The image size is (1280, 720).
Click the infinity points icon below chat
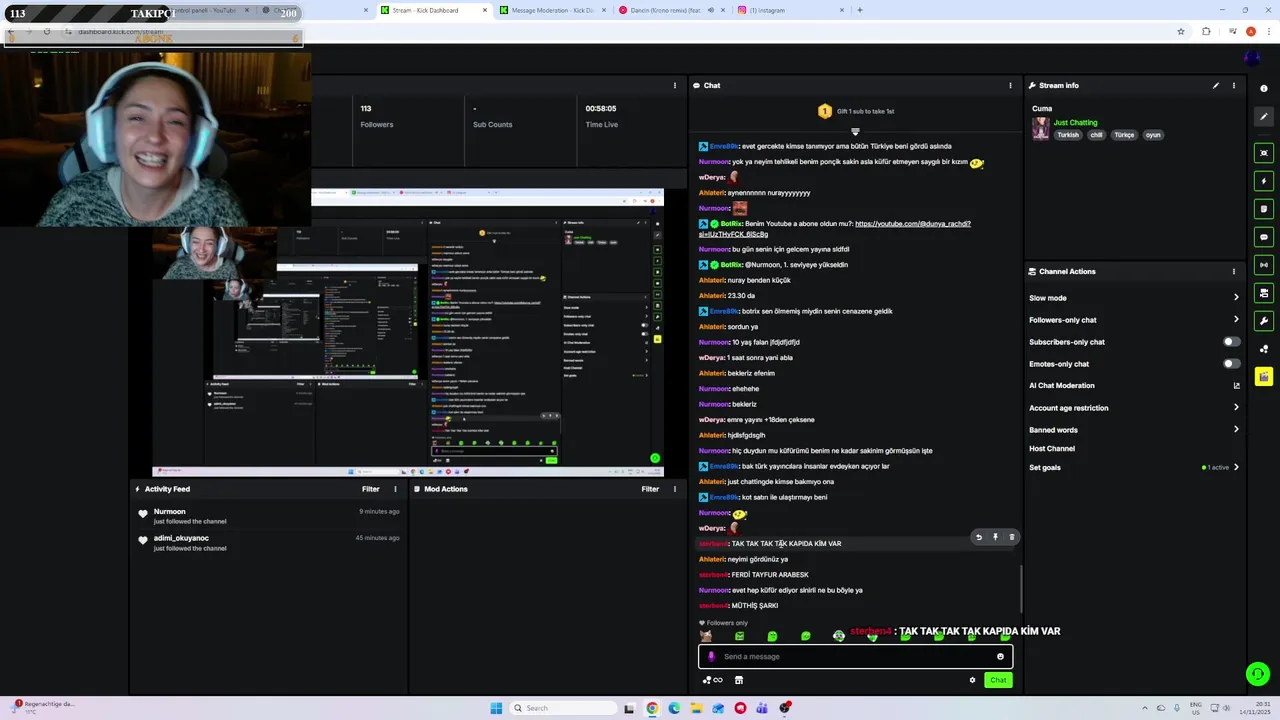coord(713,680)
